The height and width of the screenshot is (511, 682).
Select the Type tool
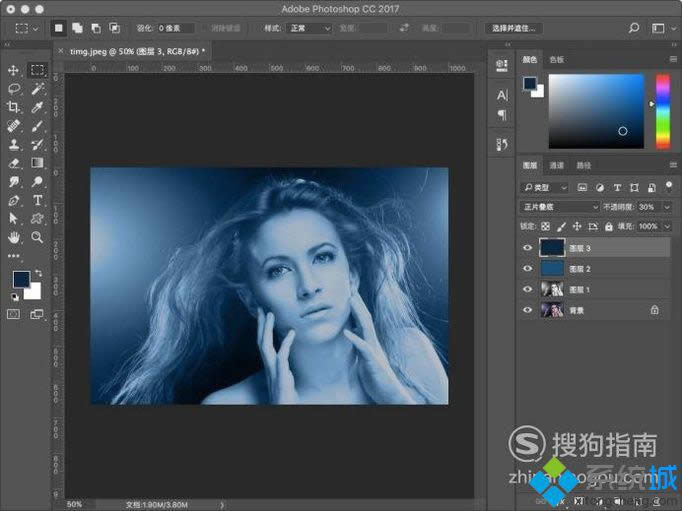tap(37, 200)
